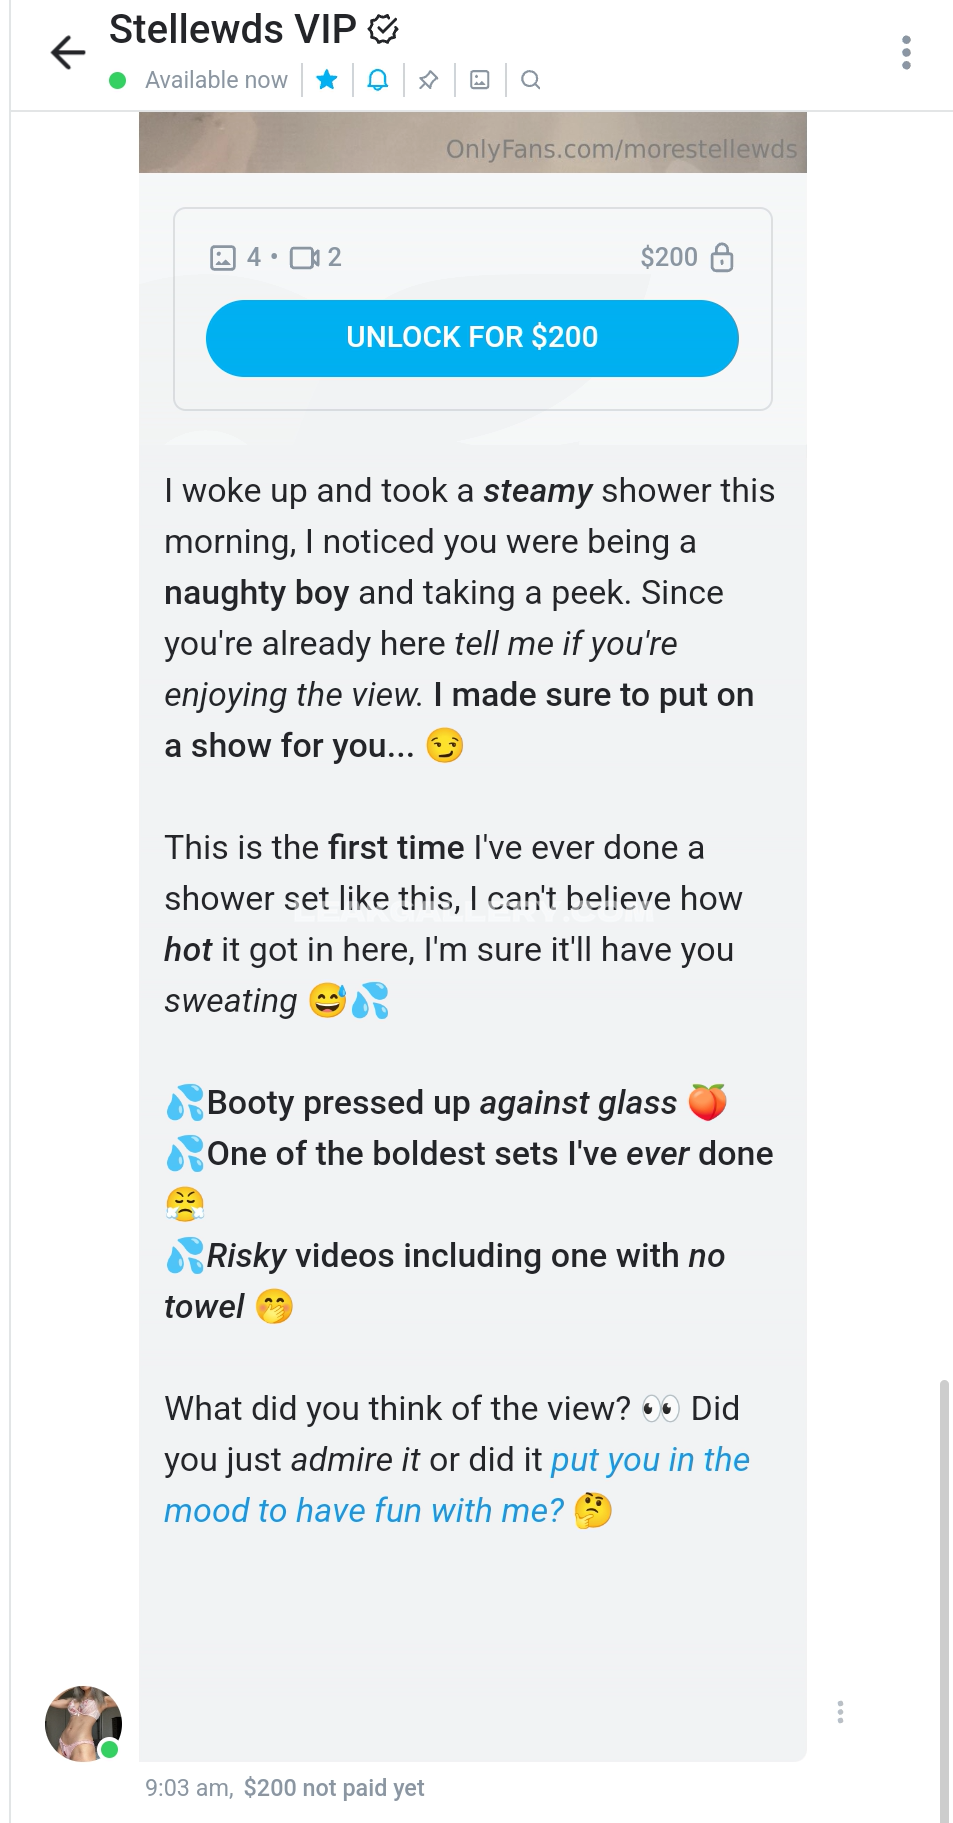This screenshot has width=953, height=1823.
Task: Open the sender's profile avatar
Action: tap(83, 1723)
